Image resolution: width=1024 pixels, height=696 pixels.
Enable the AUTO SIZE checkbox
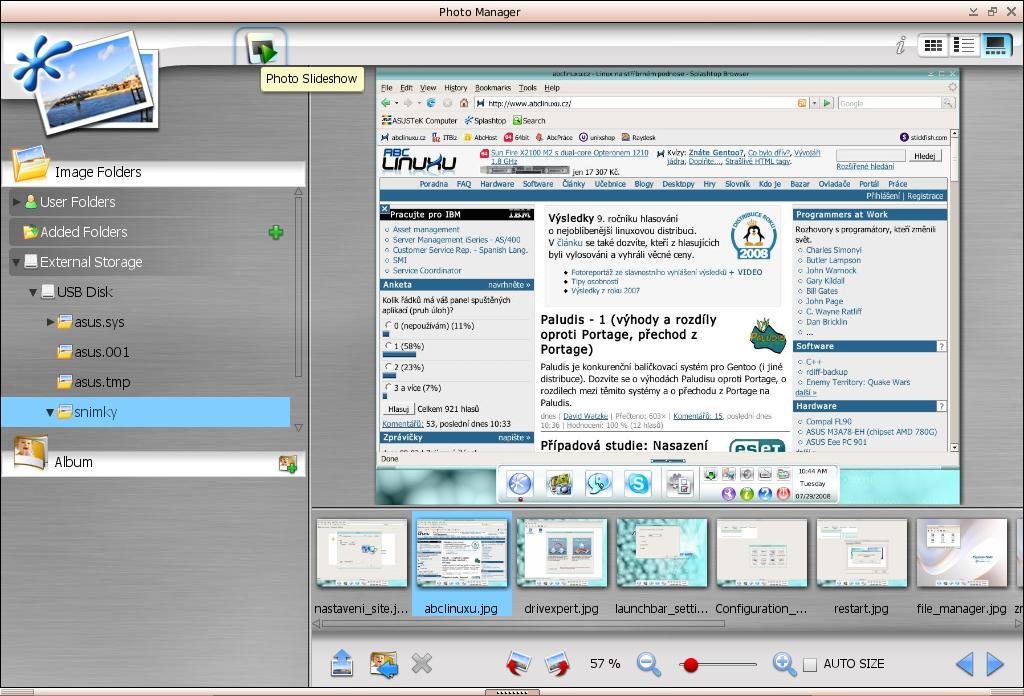[x=810, y=665]
